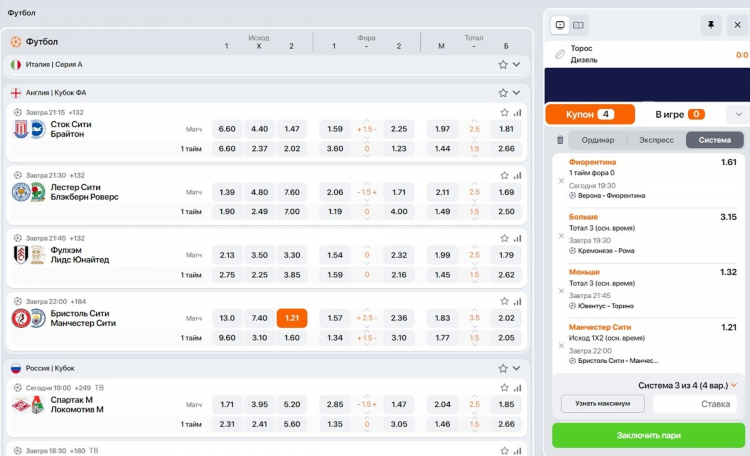Click the Италия | Серия А league title
The width and height of the screenshot is (750, 456).
(54, 65)
